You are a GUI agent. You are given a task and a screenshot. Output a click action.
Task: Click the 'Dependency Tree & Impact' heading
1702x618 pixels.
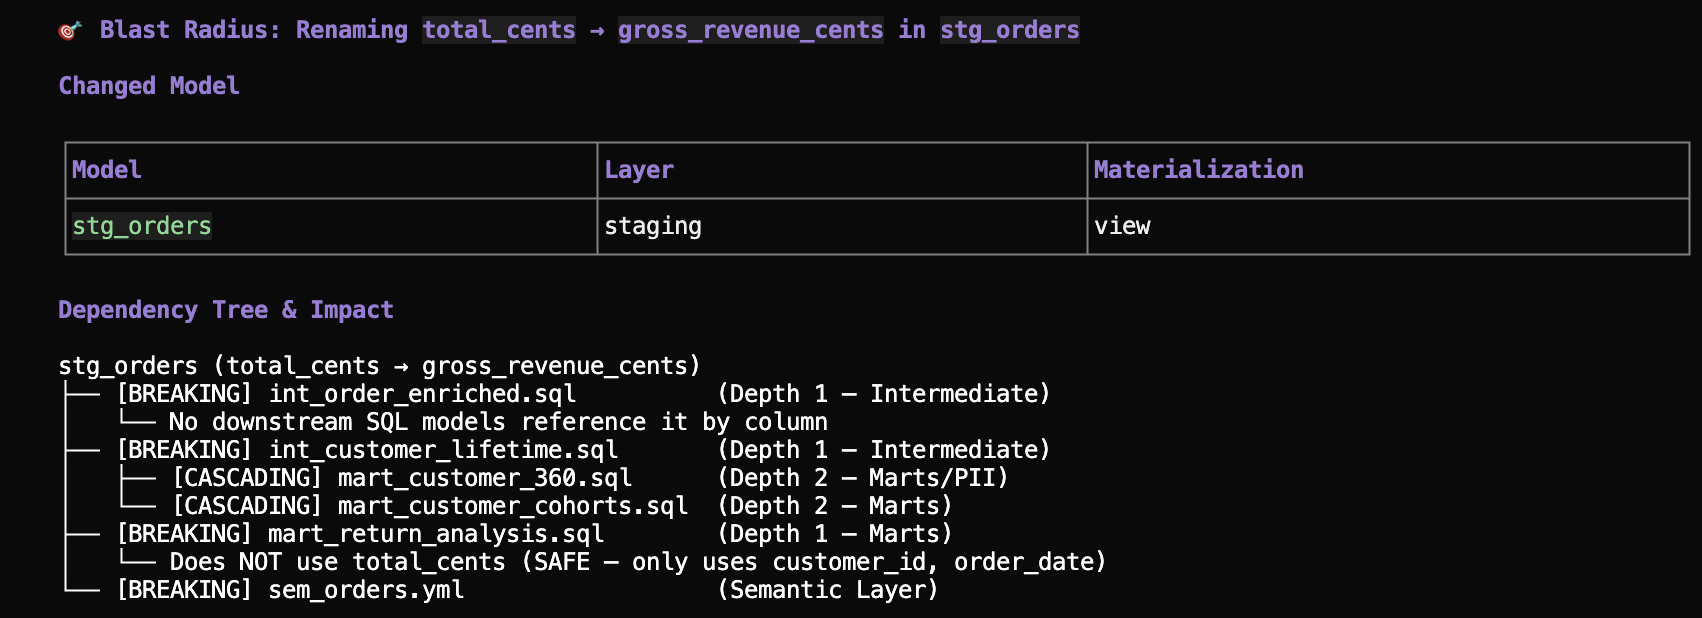(x=226, y=310)
